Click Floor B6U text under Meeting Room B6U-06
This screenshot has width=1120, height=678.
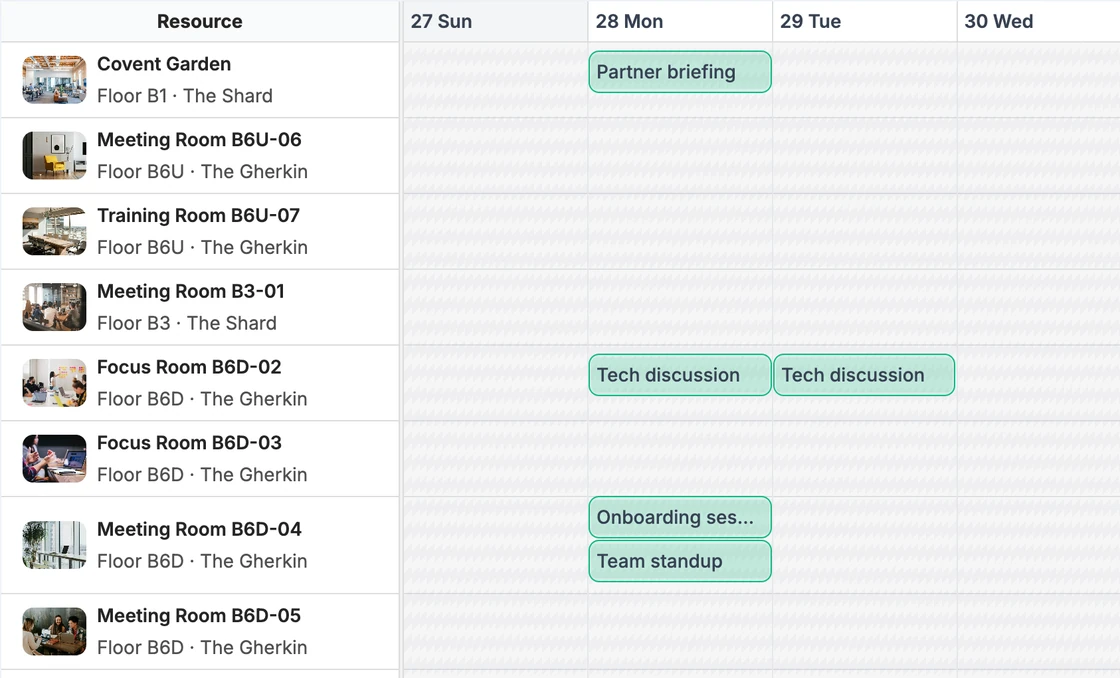(203, 171)
